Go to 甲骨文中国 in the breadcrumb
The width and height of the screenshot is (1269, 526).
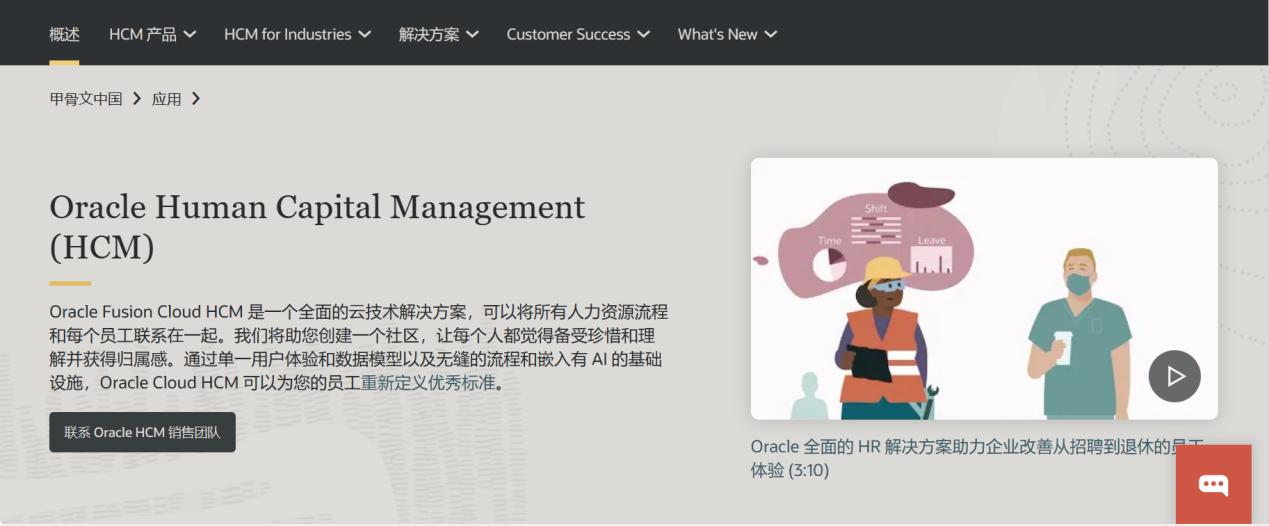click(x=86, y=98)
